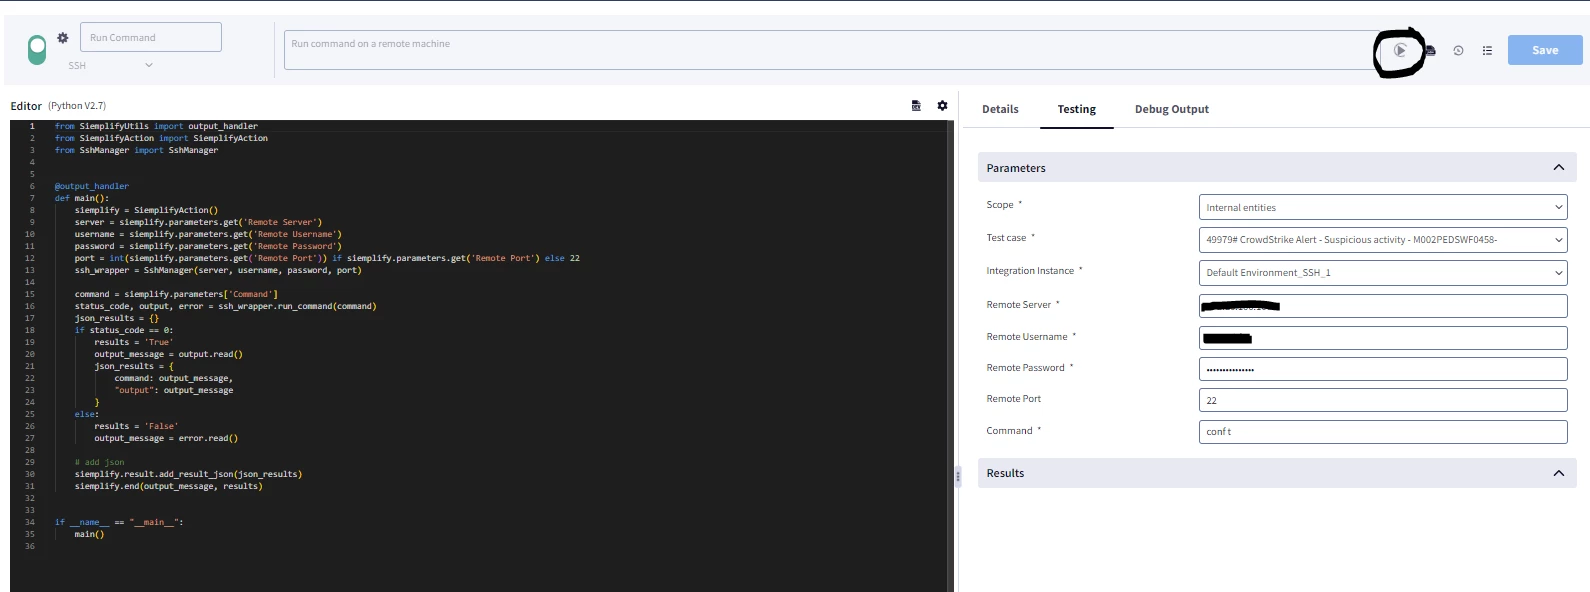This screenshot has height=592, width=1590.
Task: Click code line 'else:'
Action: pos(87,414)
